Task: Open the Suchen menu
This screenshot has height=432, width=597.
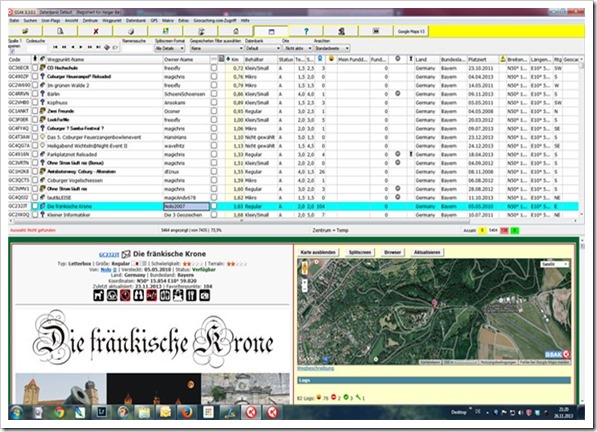Action: [x=30, y=21]
